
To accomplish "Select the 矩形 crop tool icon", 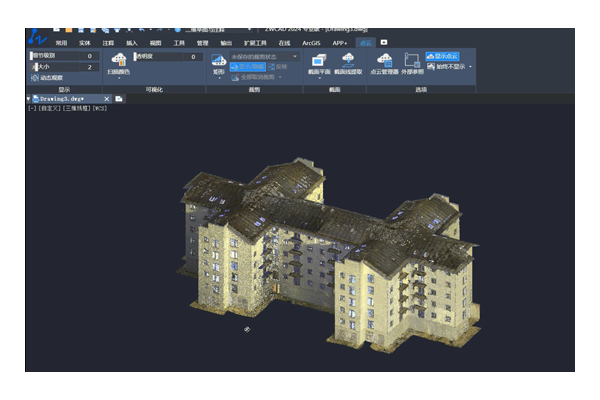I will (219, 60).
